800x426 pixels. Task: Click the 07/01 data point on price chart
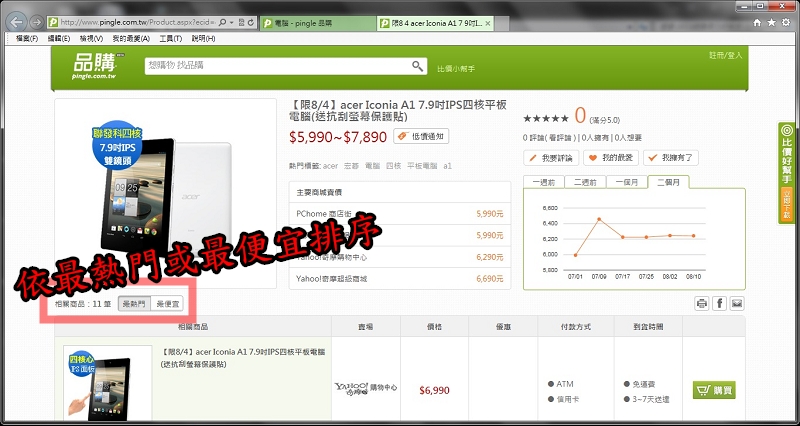(x=576, y=255)
